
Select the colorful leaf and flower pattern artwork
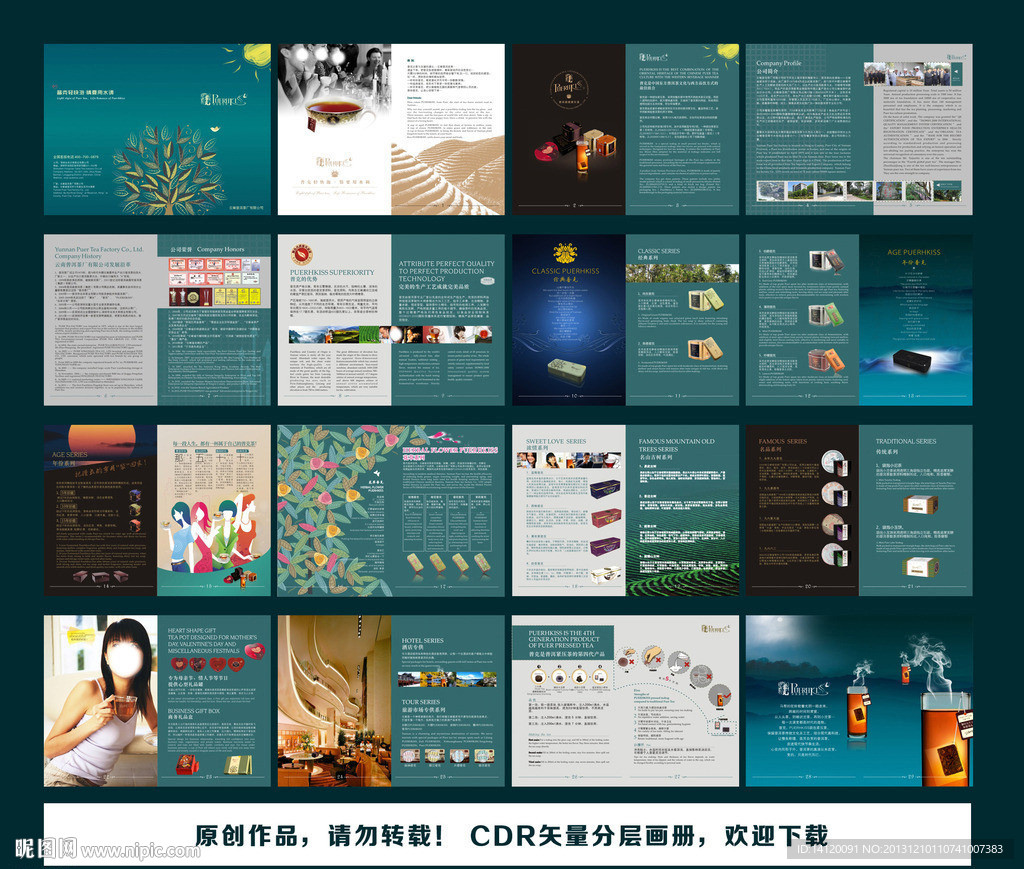pyautogui.click(x=334, y=511)
